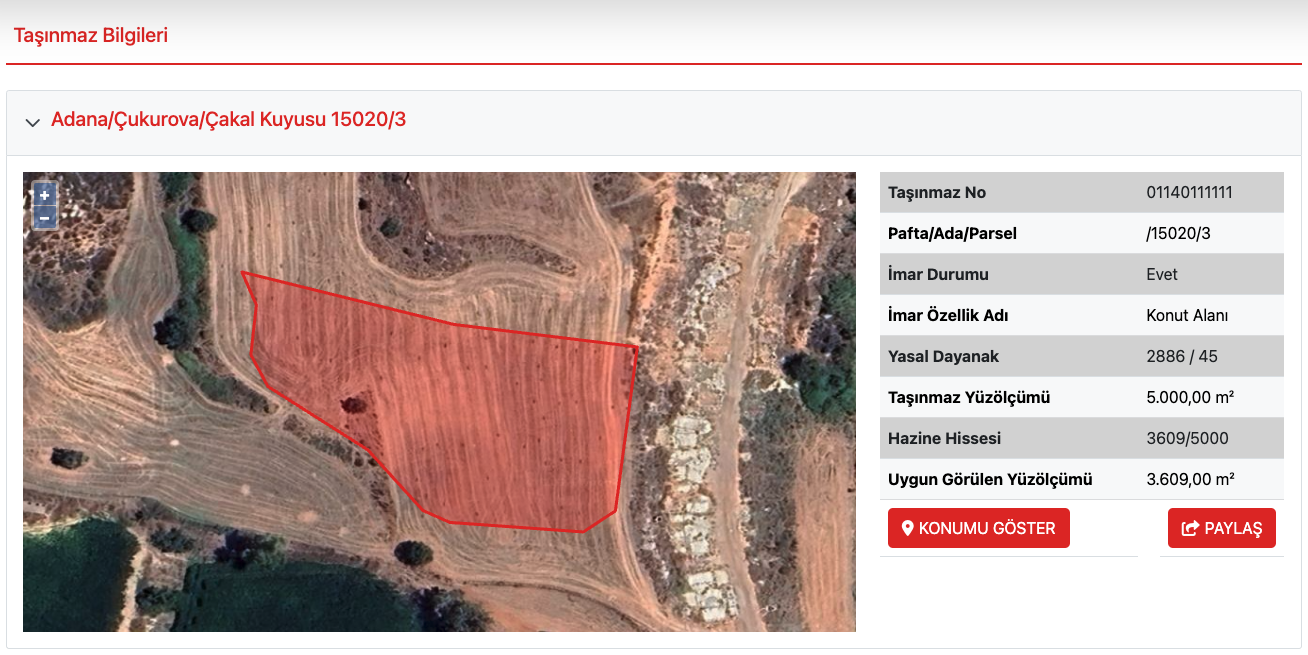Screen dimensions: 1308x655
Task: Zoom in on the satellite map
Action: (44, 195)
